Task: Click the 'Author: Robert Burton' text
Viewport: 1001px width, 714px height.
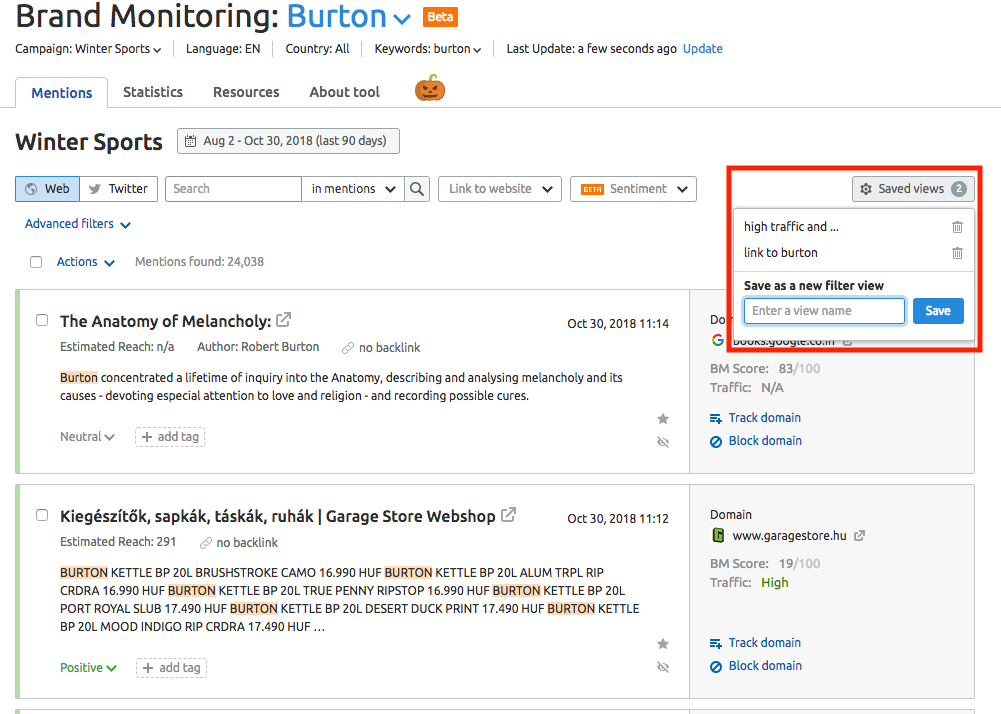Action: click(258, 347)
